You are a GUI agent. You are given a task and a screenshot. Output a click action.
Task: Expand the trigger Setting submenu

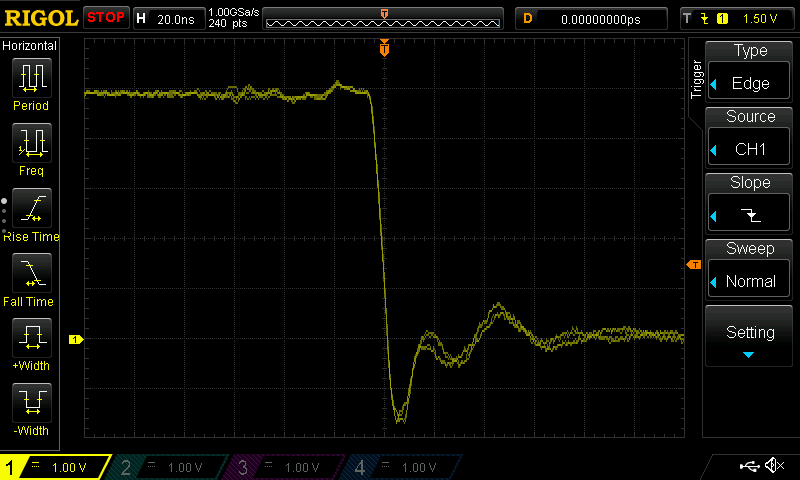click(750, 338)
